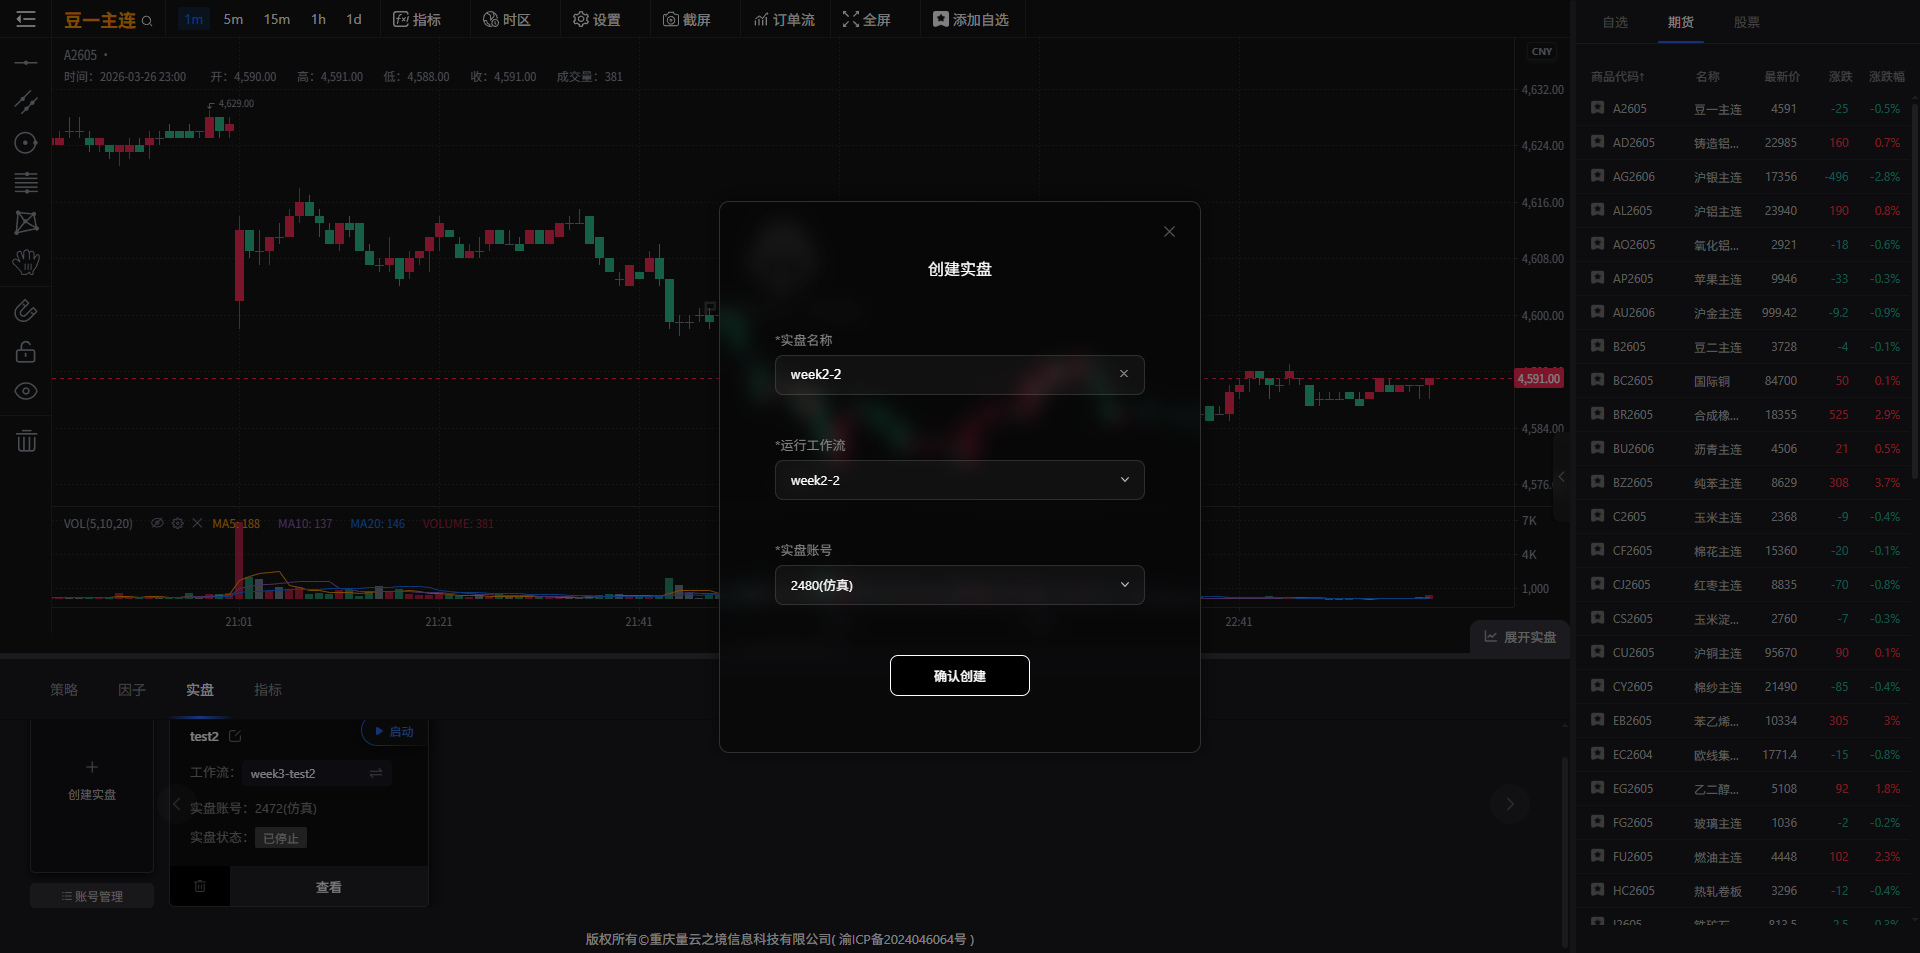
Task: Click the edit icon next to test2
Action: pyautogui.click(x=235, y=736)
